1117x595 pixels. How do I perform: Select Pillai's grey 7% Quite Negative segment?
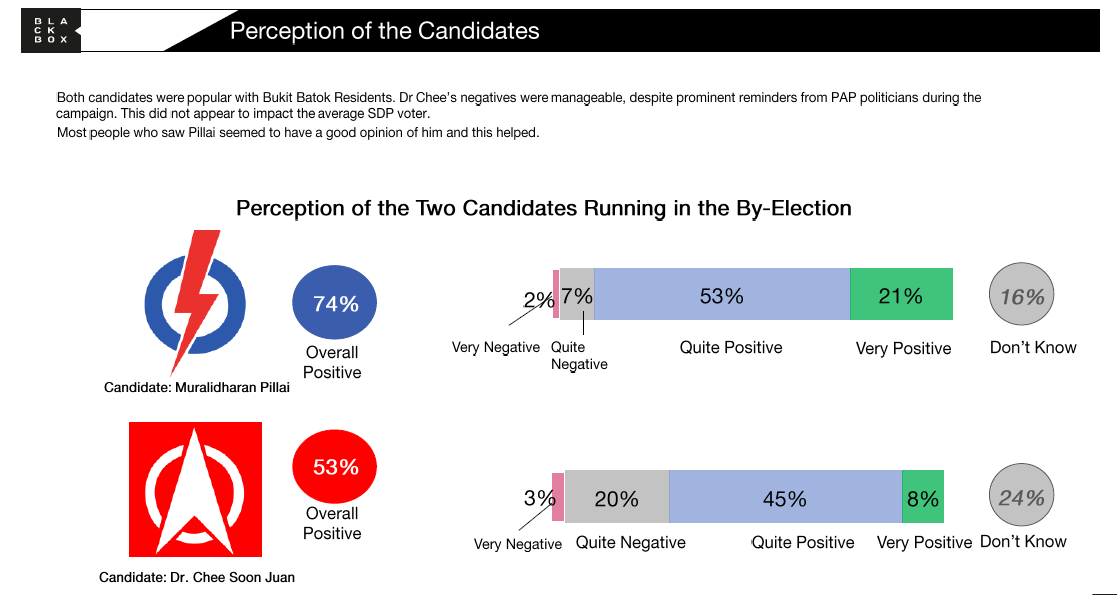pos(577,295)
